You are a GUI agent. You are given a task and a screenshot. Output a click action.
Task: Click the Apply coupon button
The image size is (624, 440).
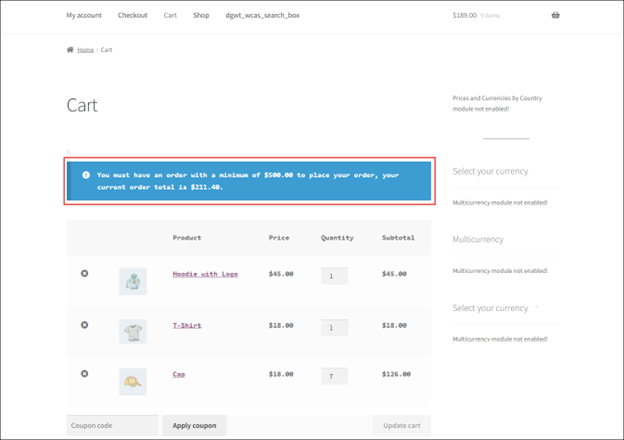pyautogui.click(x=195, y=425)
